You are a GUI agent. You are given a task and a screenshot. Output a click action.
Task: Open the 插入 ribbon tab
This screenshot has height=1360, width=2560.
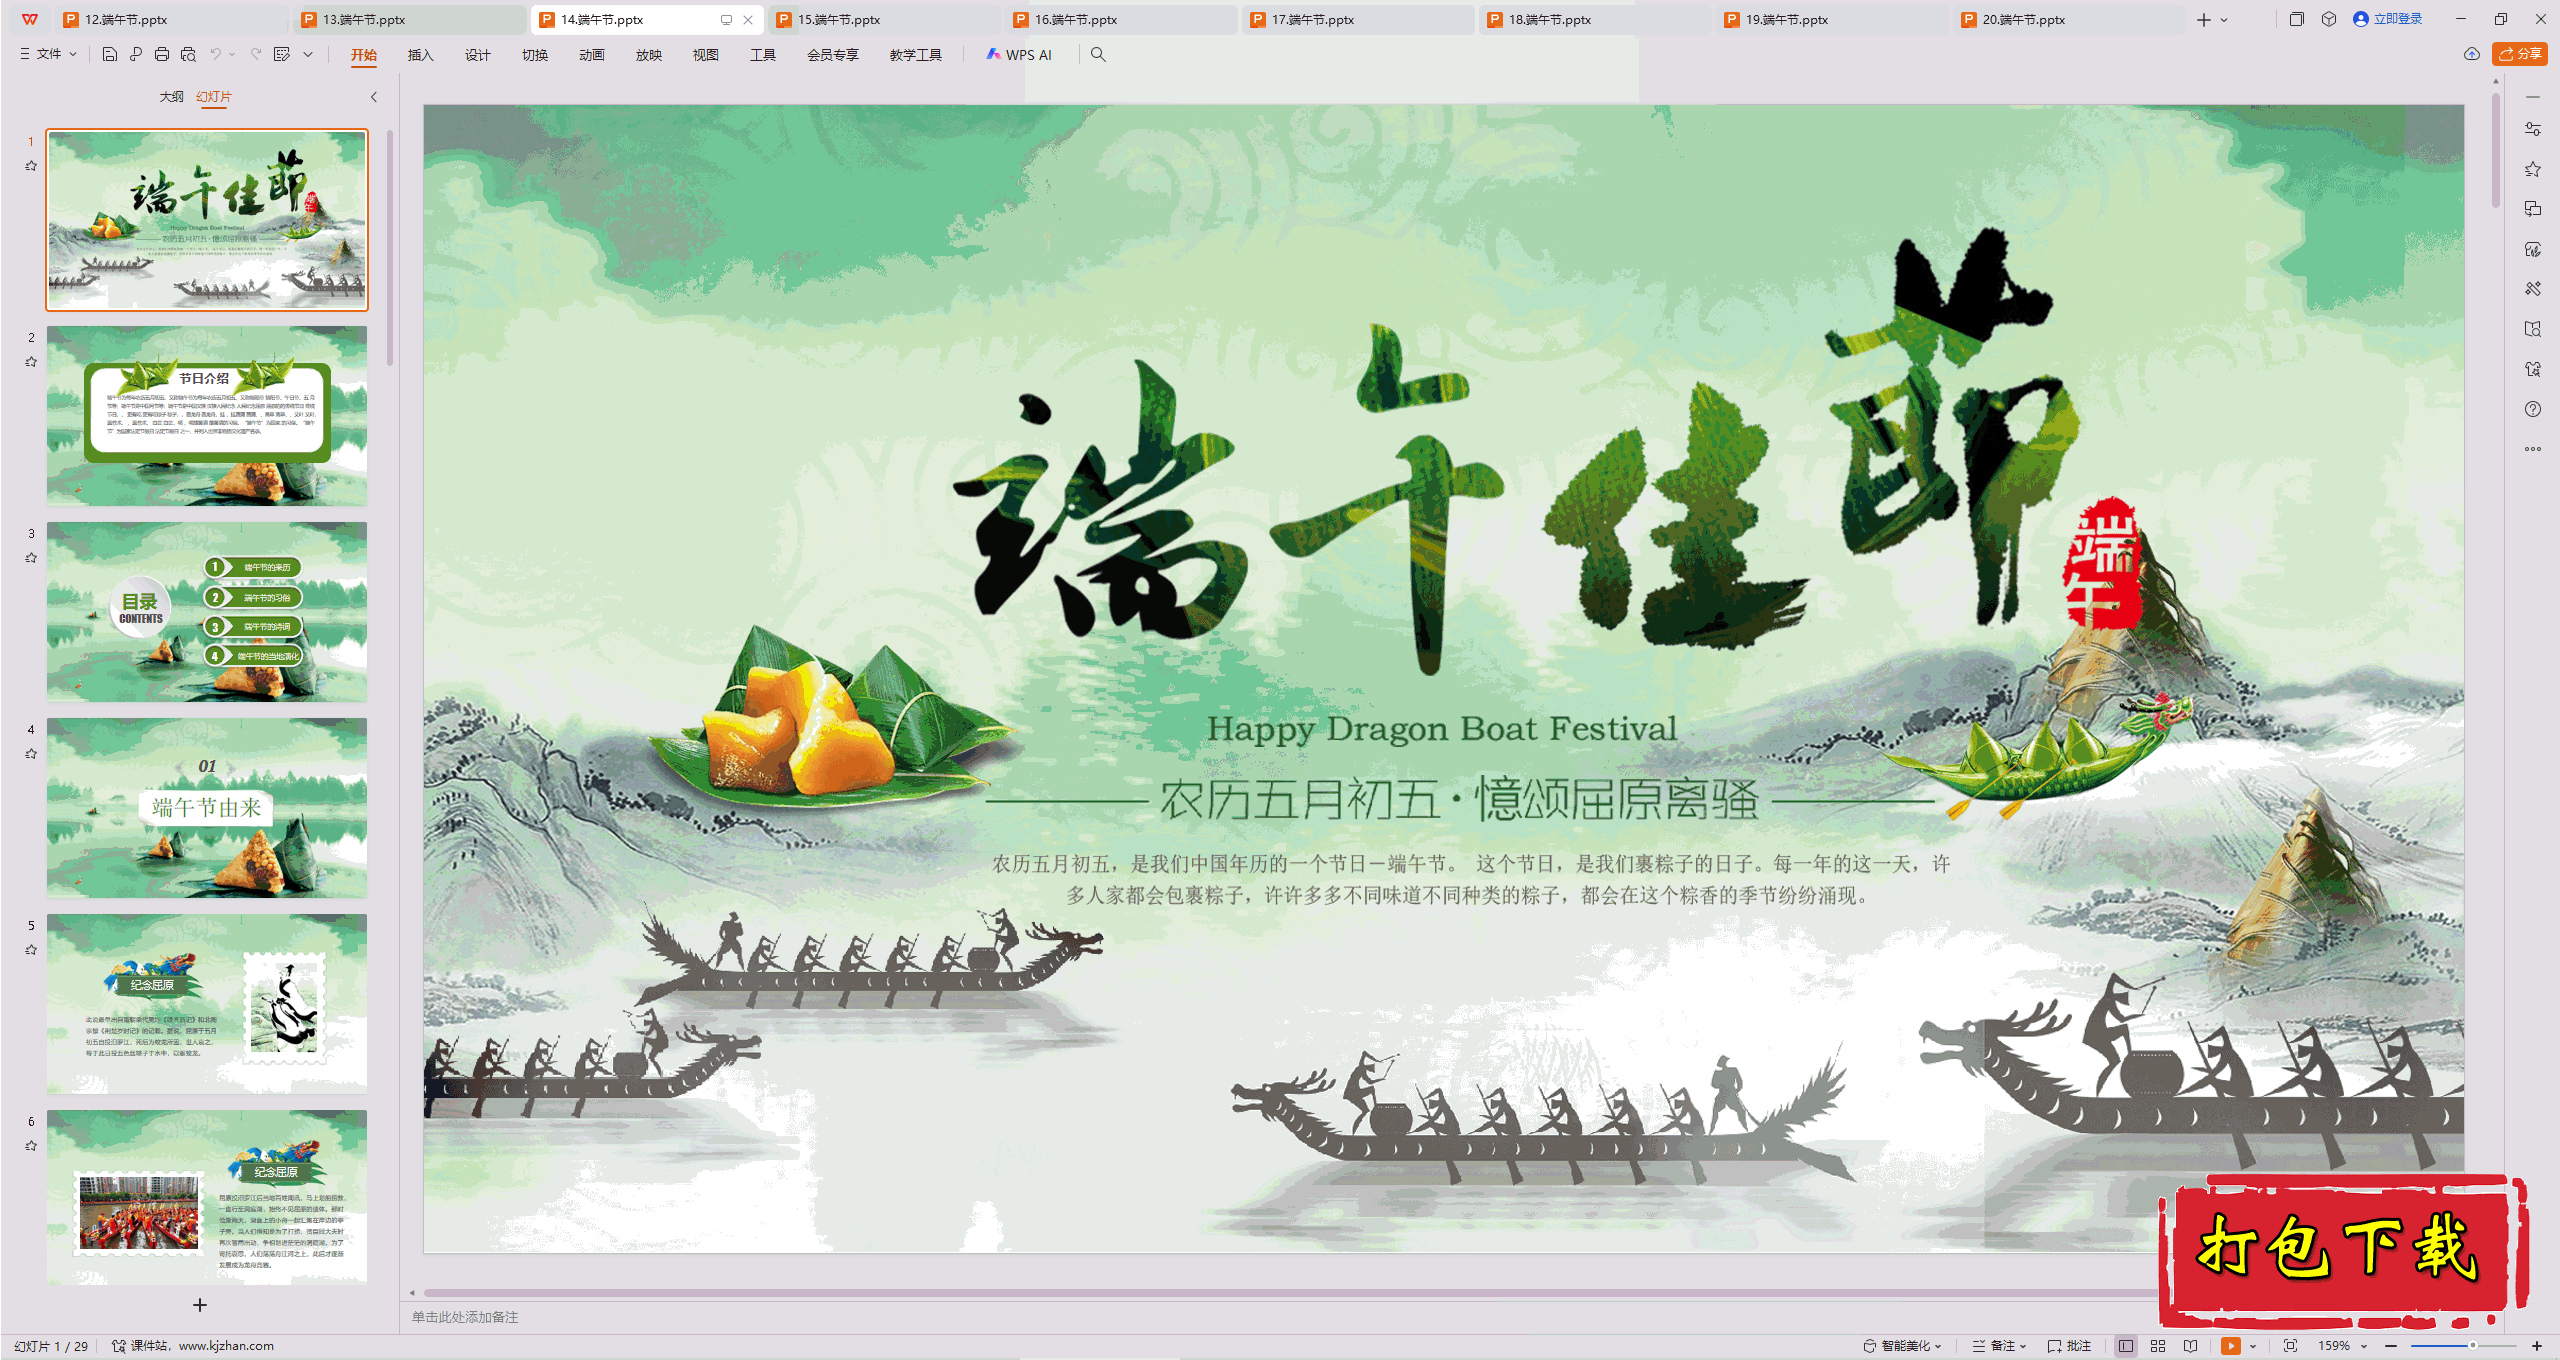point(420,55)
